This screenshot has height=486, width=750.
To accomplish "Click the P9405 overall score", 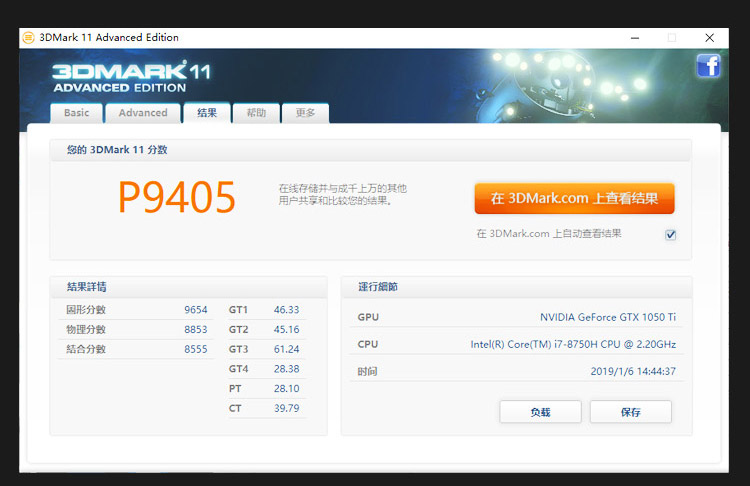I will [177, 197].
